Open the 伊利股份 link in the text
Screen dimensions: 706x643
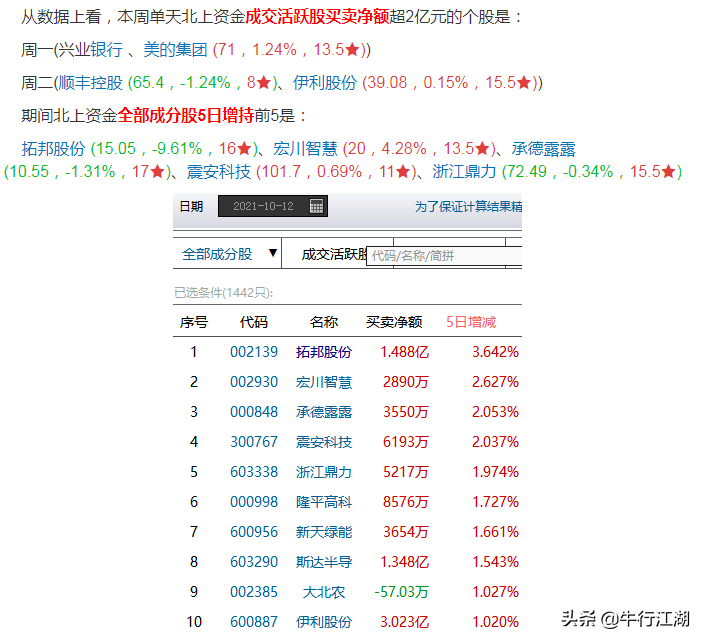pyautogui.click(x=325, y=83)
